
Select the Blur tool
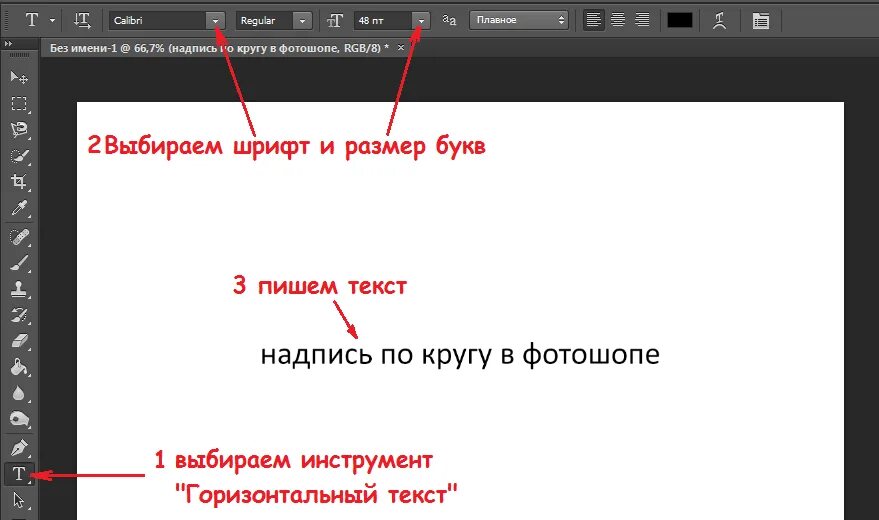[x=19, y=393]
